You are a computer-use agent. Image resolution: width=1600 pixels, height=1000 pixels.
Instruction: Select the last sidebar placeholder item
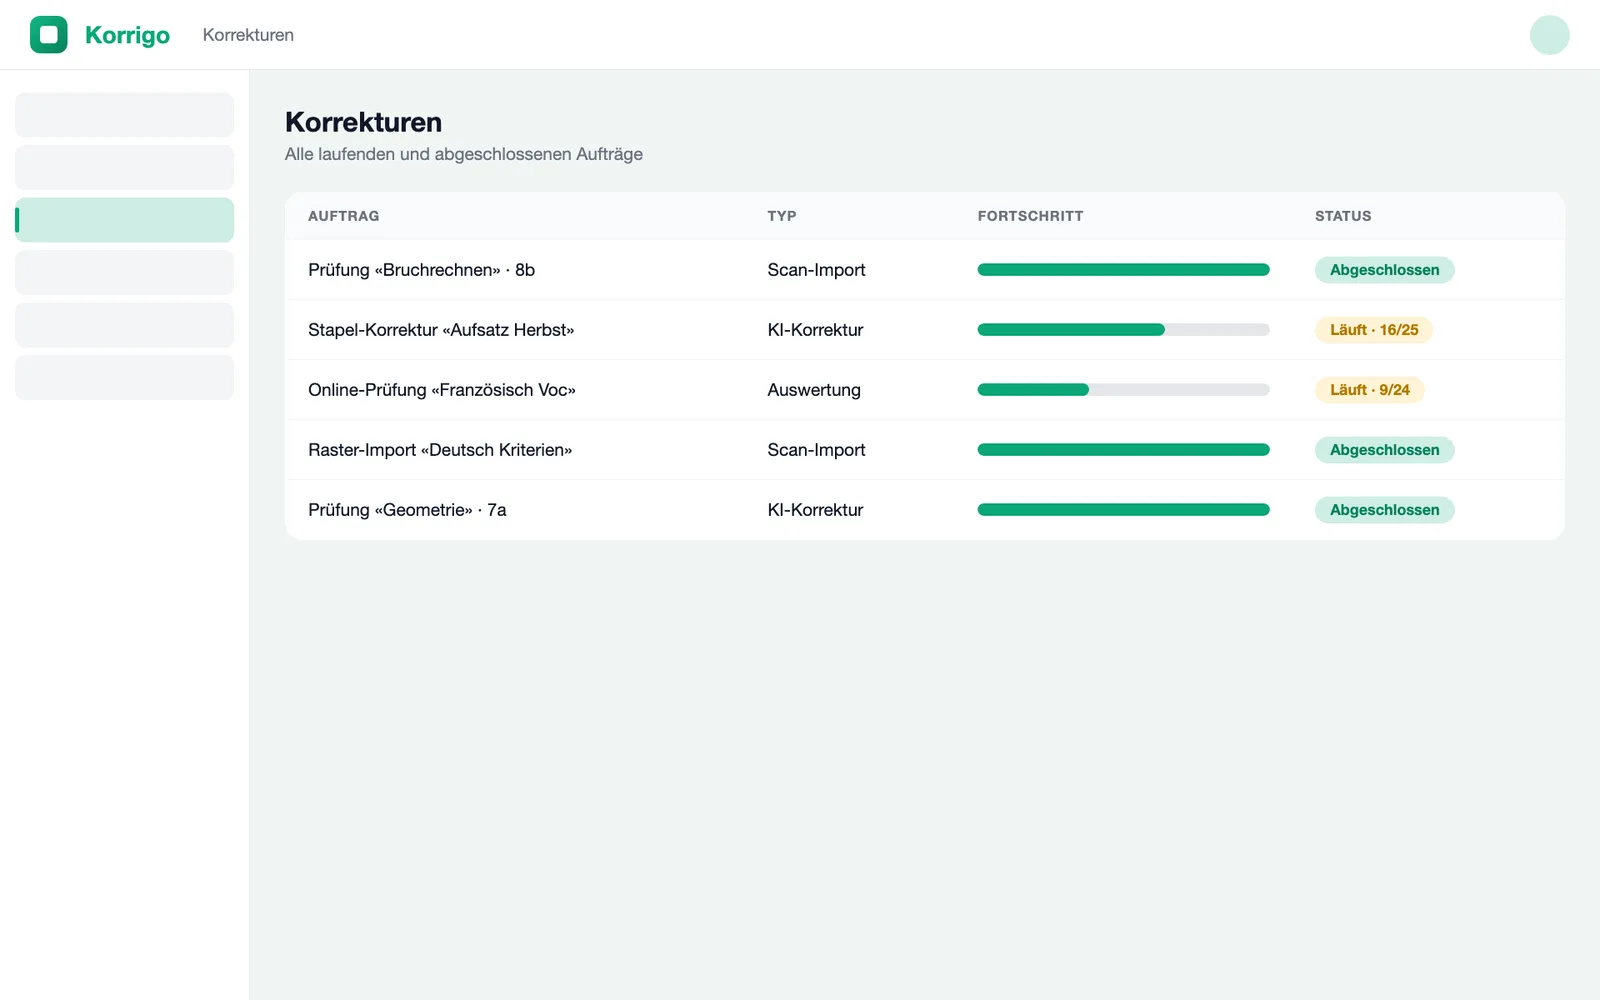coord(124,377)
